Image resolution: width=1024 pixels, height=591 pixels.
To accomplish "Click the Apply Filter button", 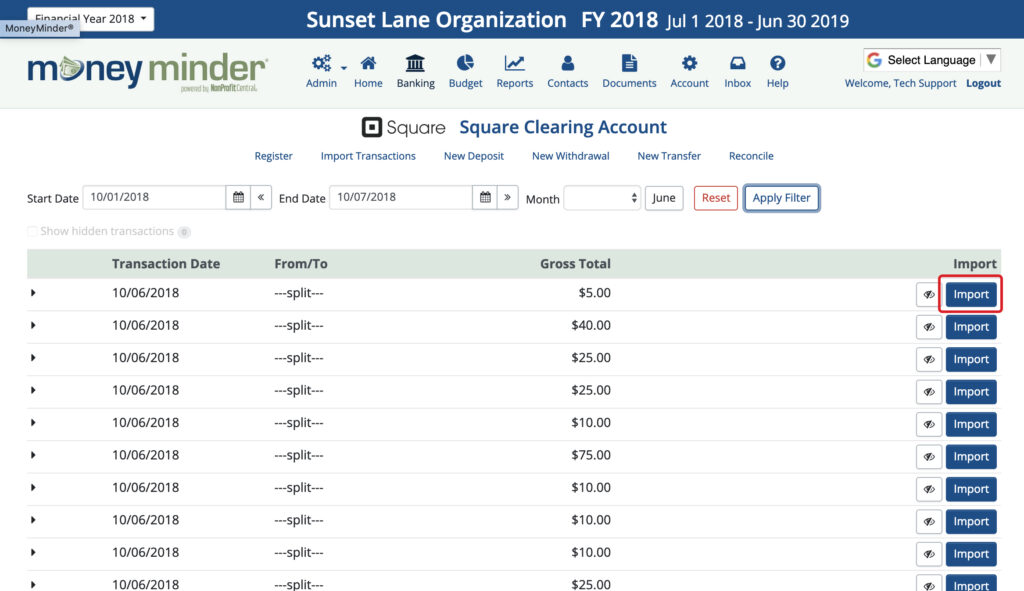I will pos(781,198).
